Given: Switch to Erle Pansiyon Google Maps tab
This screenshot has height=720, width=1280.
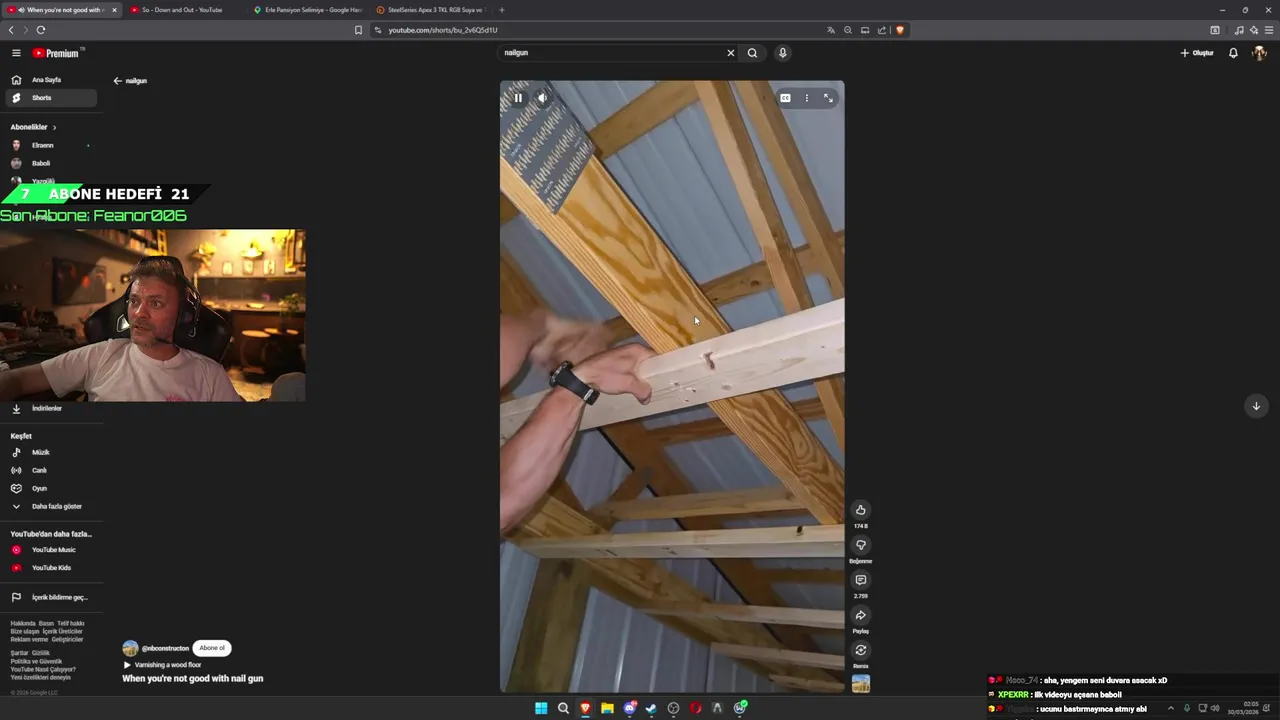Looking at the screenshot, I should pyautogui.click(x=307, y=10).
